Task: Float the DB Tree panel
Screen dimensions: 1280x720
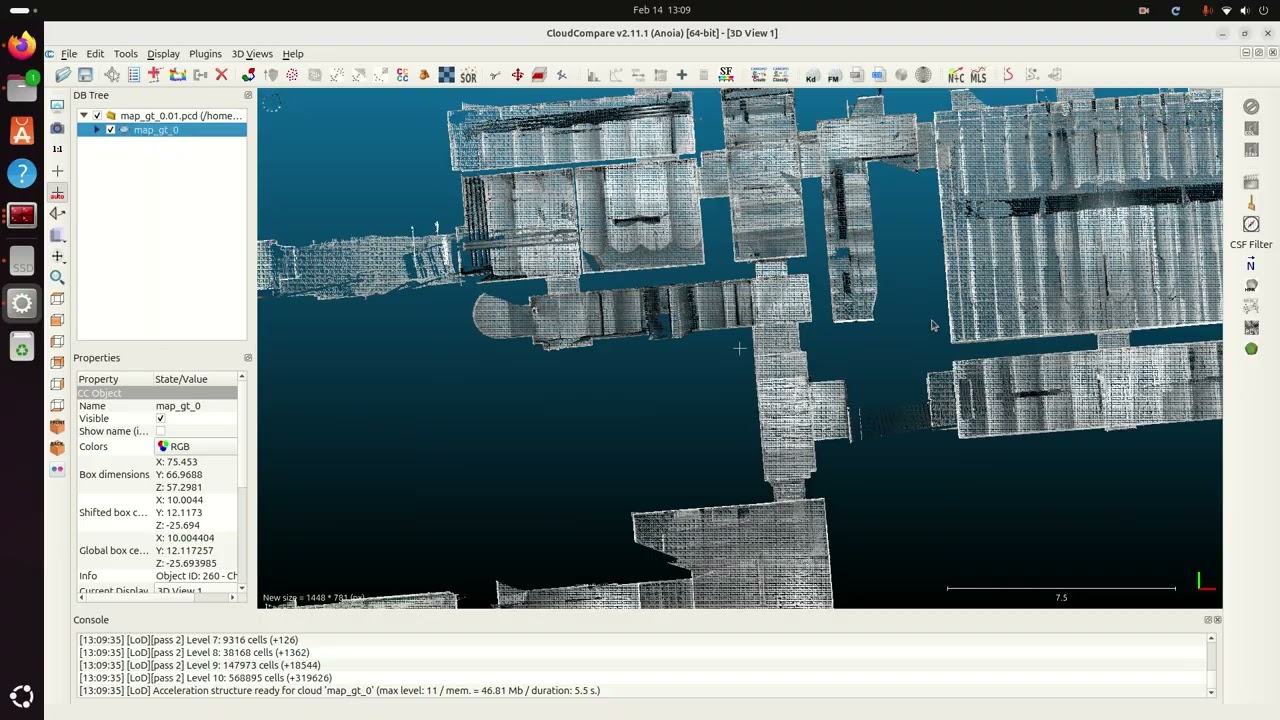Action: (x=248, y=95)
